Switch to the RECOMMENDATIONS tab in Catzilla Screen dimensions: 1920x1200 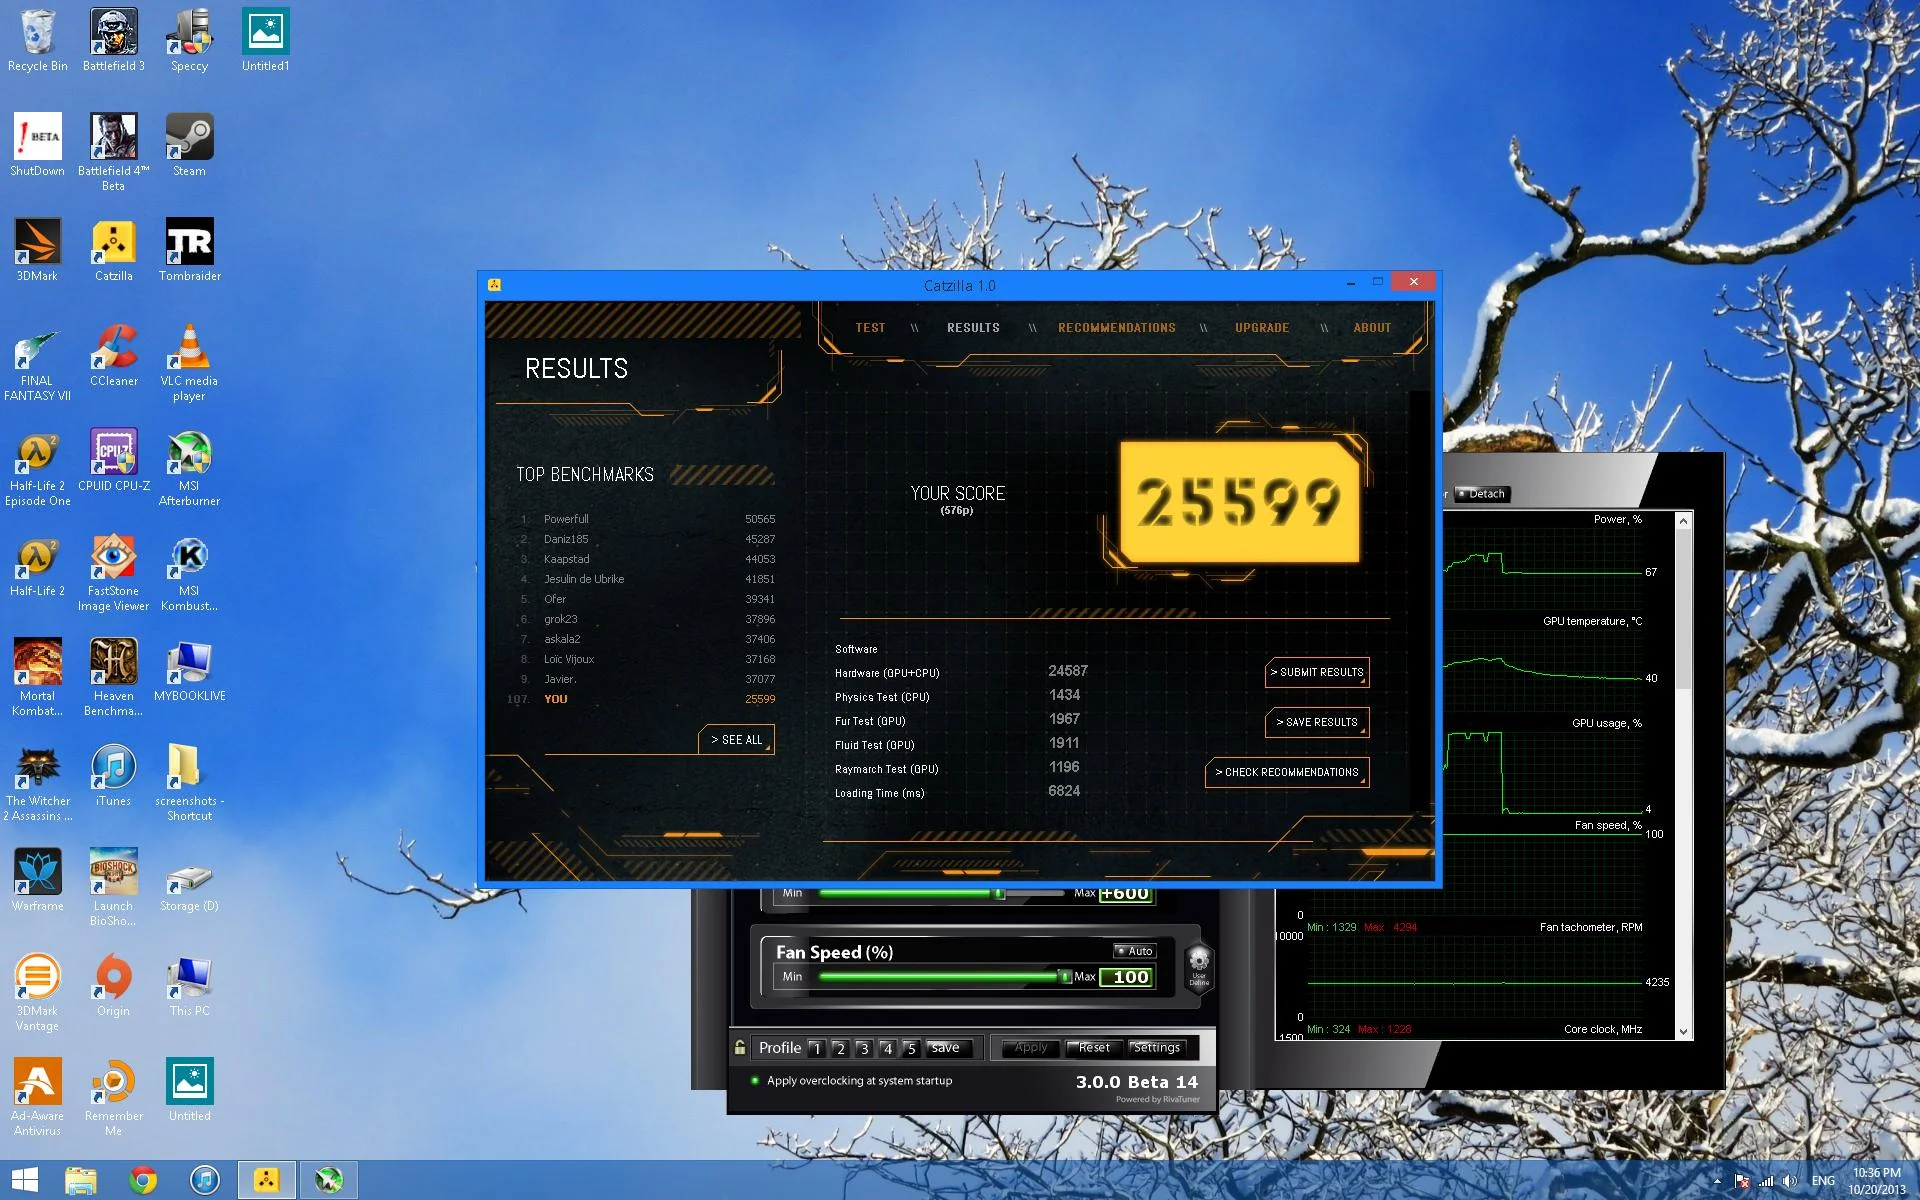point(1117,328)
